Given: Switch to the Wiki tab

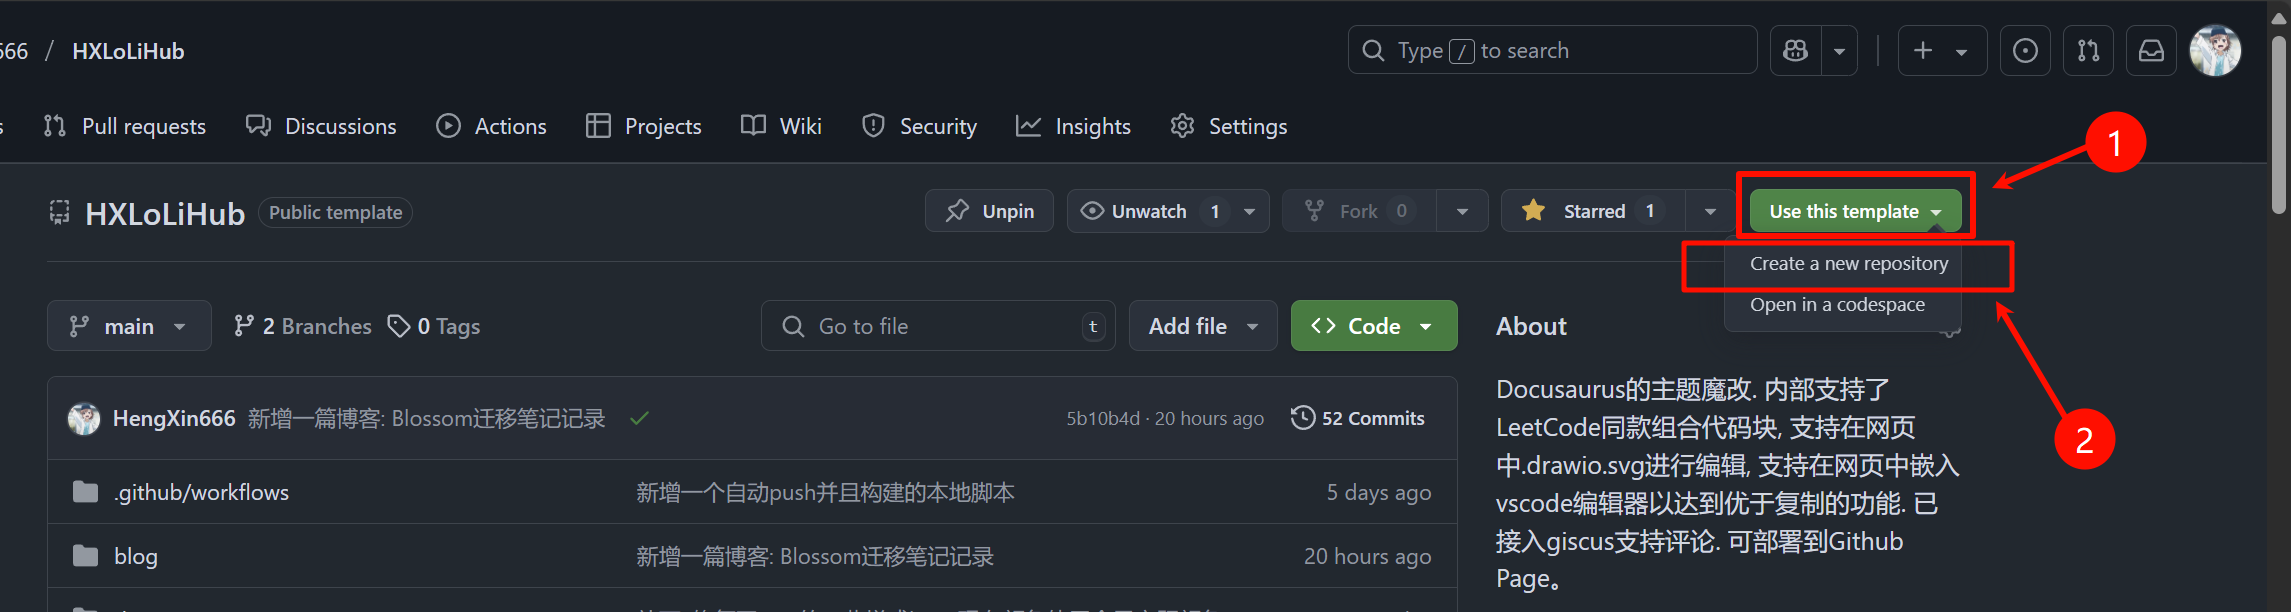Looking at the screenshot, I should [x=782, y=126].
